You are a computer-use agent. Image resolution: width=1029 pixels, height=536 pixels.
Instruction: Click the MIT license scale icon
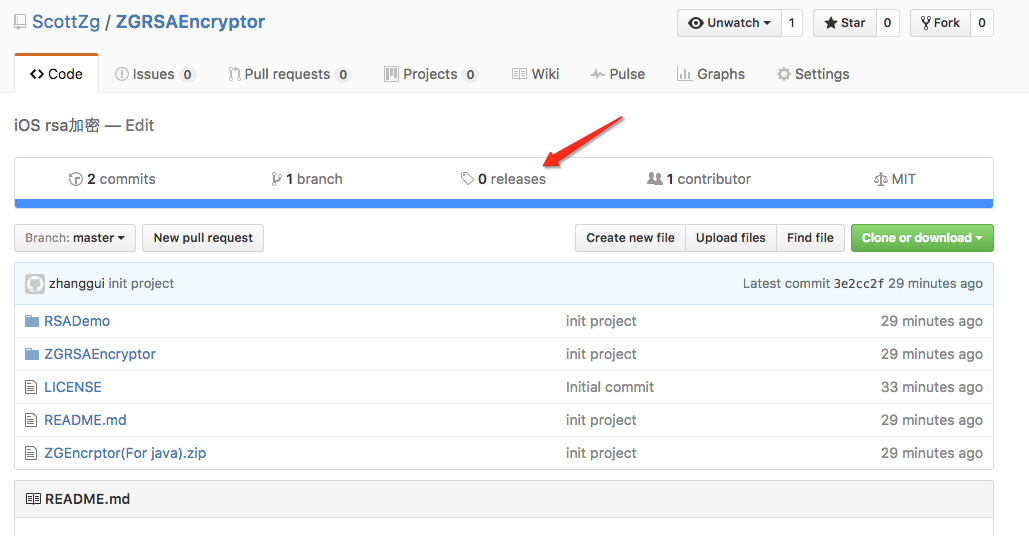click(880, 179)
